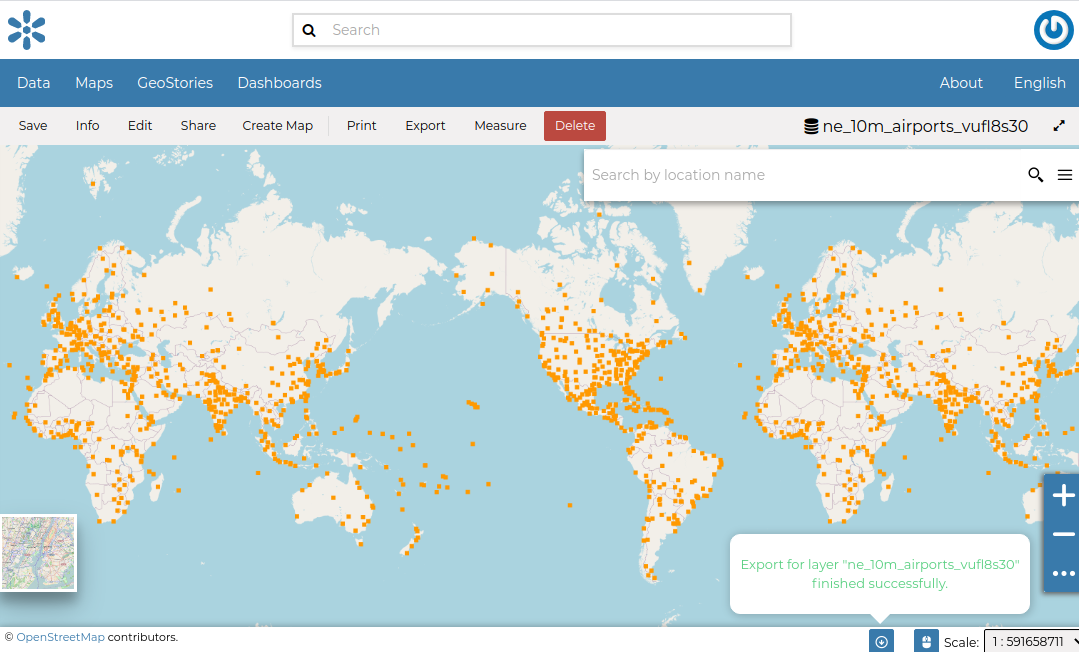Expand more map tools ellipsis

(x=1063, y=574)
